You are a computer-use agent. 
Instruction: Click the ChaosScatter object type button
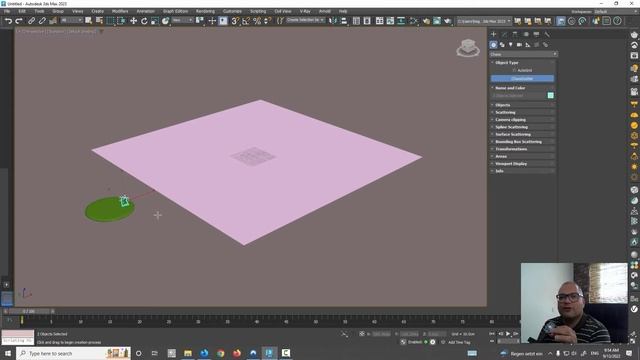pos(522,78)
